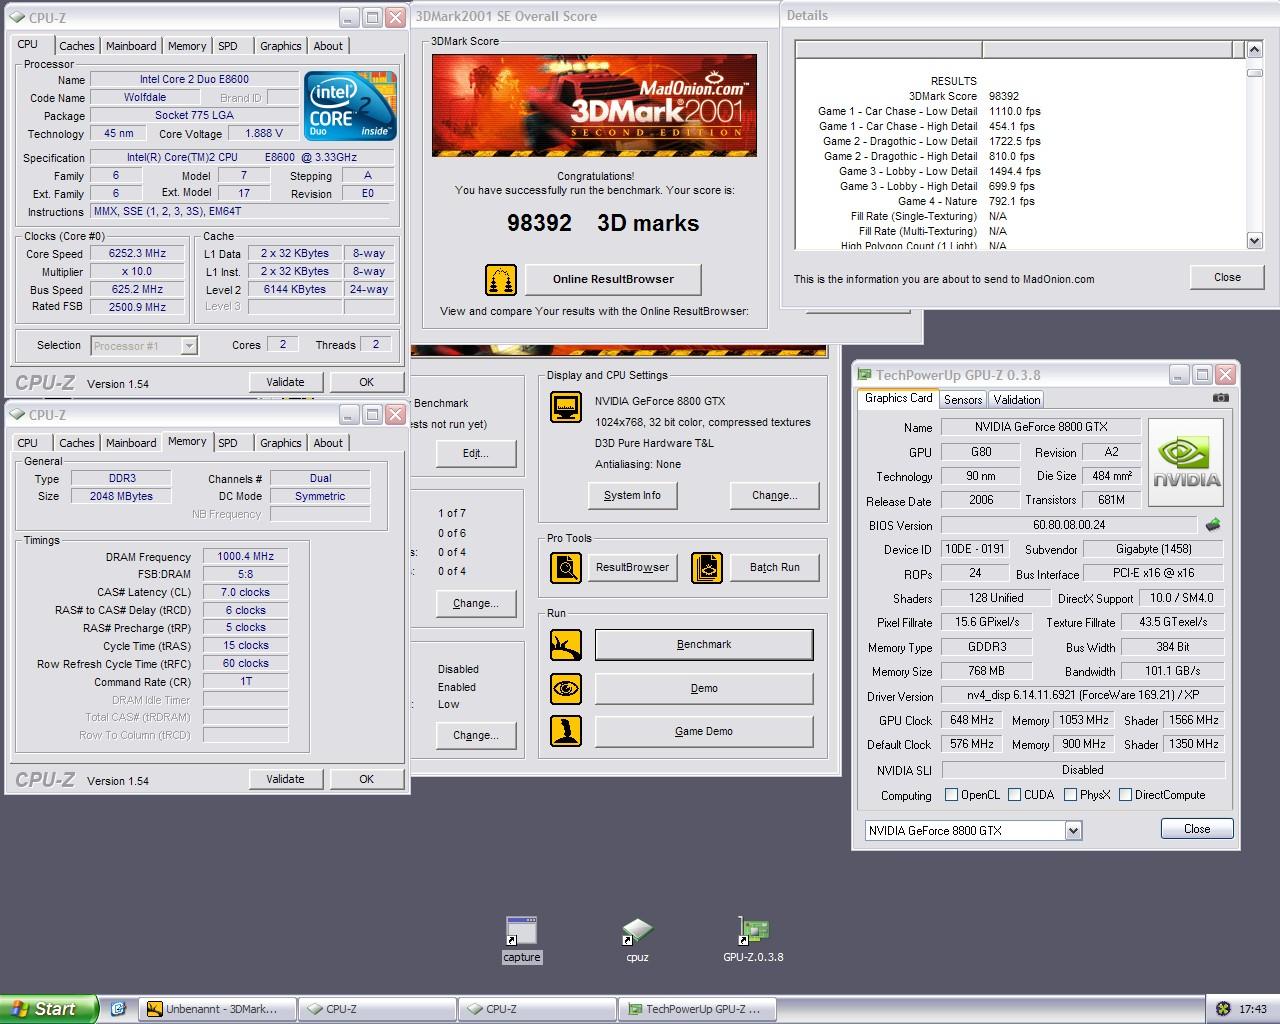This screenshot has width=1280, height=1024.
Task: Click the 98392 3D marks score text
Action: [x=603, y=223]
